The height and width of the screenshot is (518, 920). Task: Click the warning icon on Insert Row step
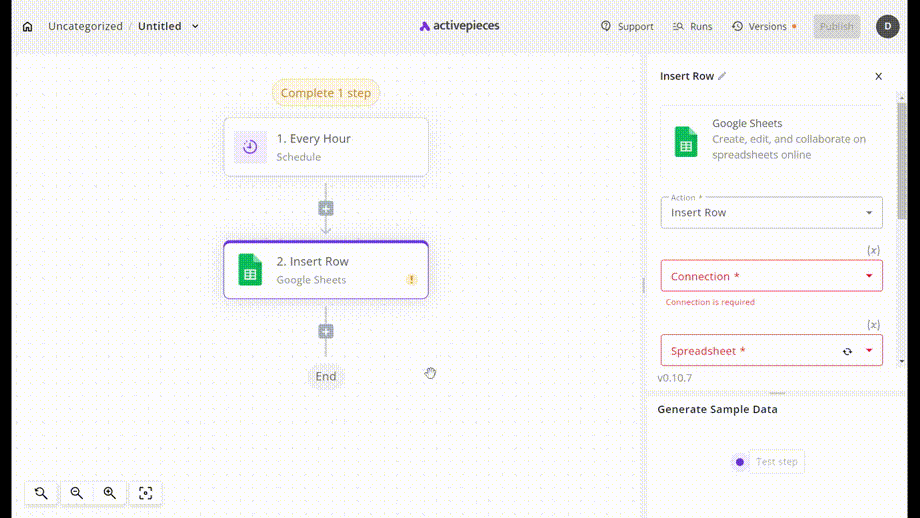click(x=411, y=279)
